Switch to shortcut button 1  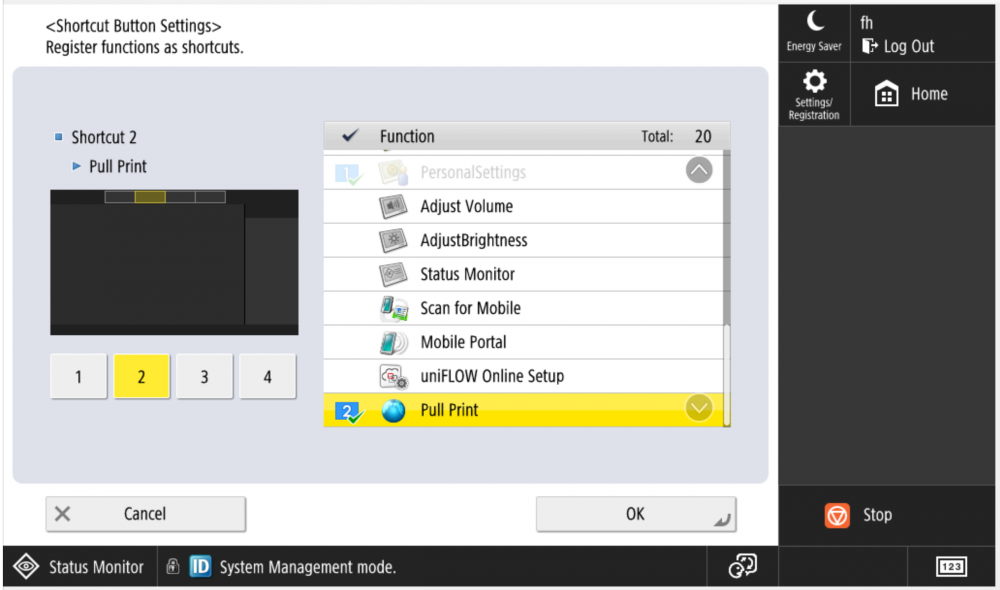click(77, 376)
